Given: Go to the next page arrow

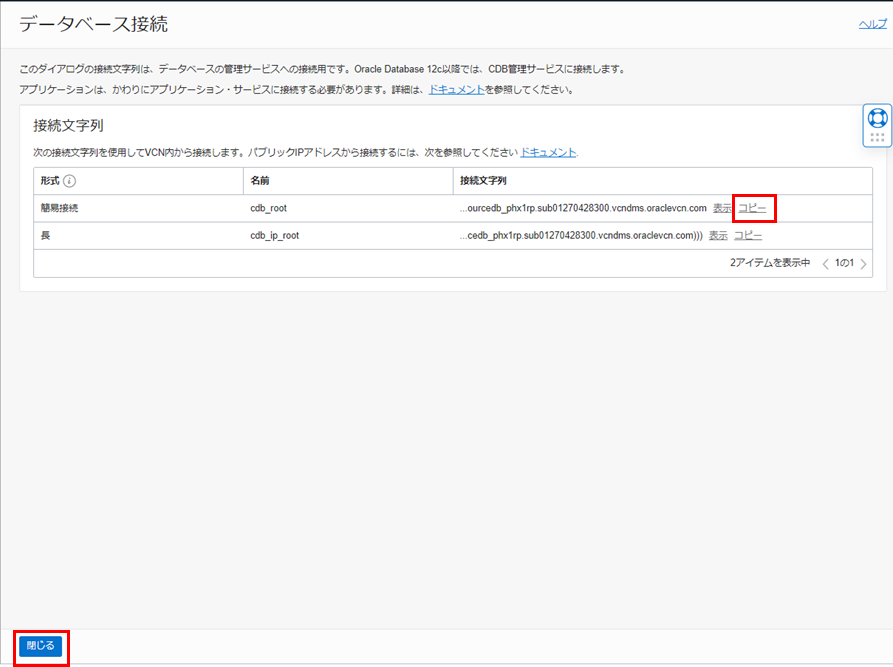Looking at the screenshot, I should 863,264.
